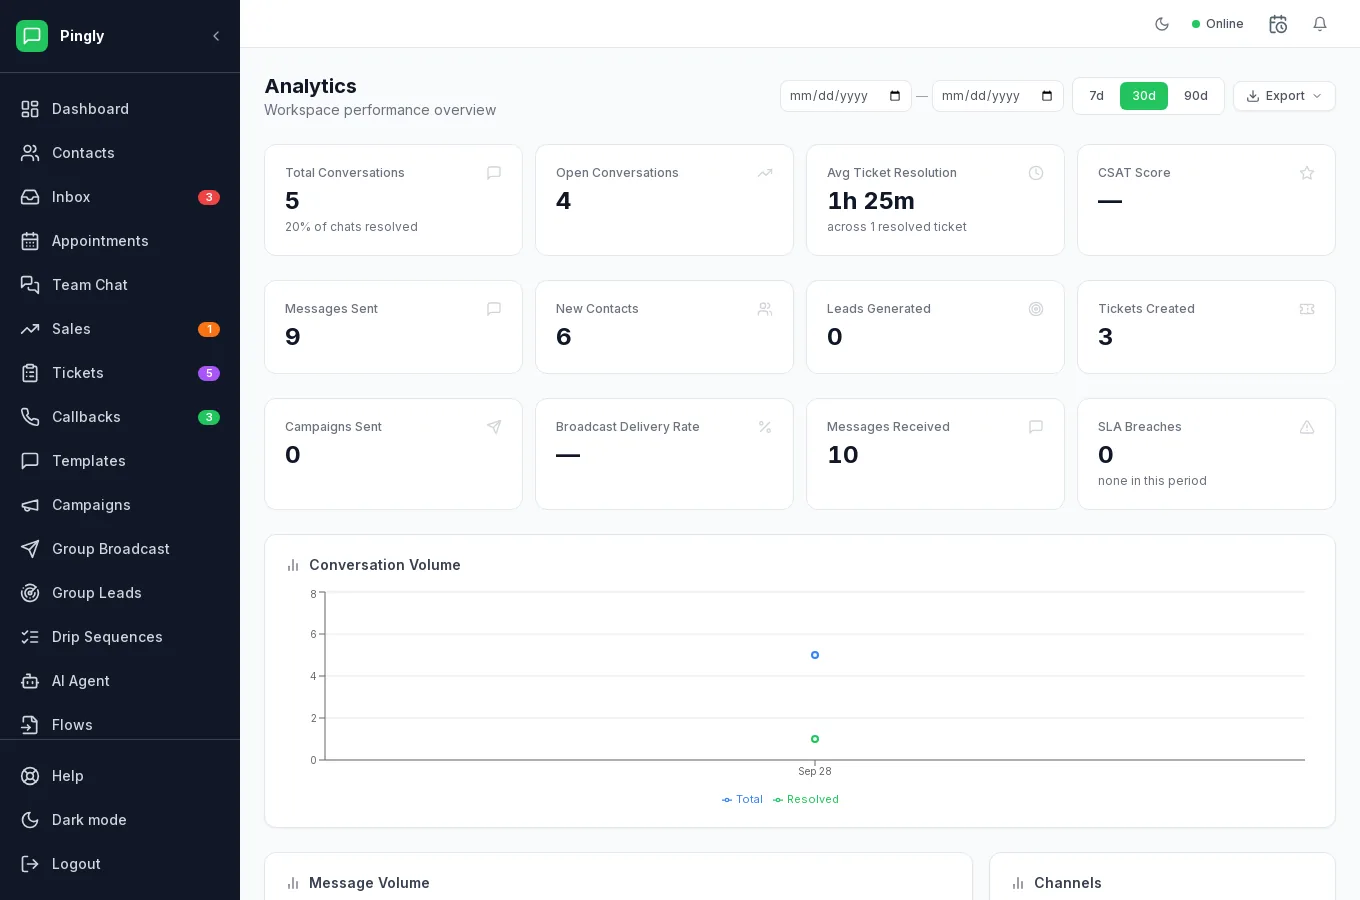
Task: Open the end date calendar picker icon
Action: [x=1047, y=96]
